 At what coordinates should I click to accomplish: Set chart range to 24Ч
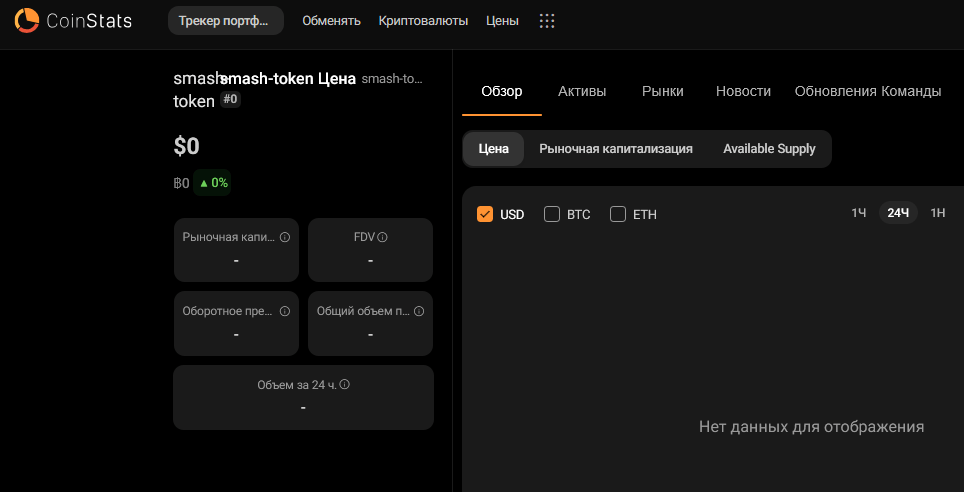(x=898, y=213)
